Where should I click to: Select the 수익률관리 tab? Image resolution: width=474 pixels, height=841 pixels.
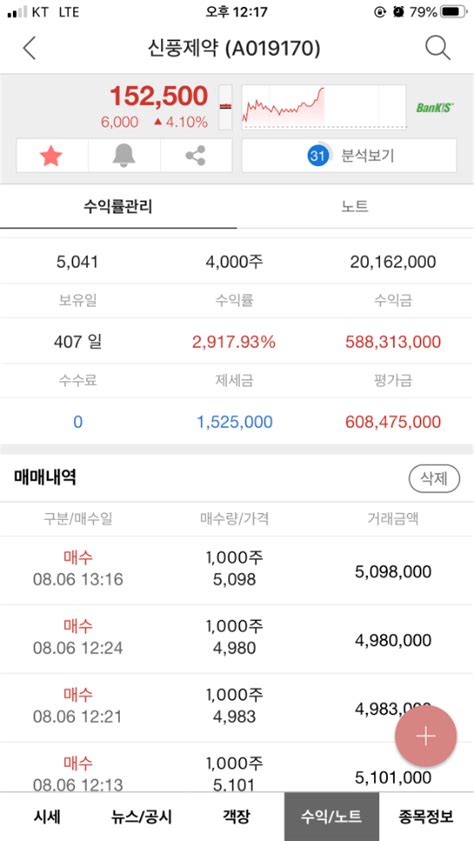(x=118, y=206)
